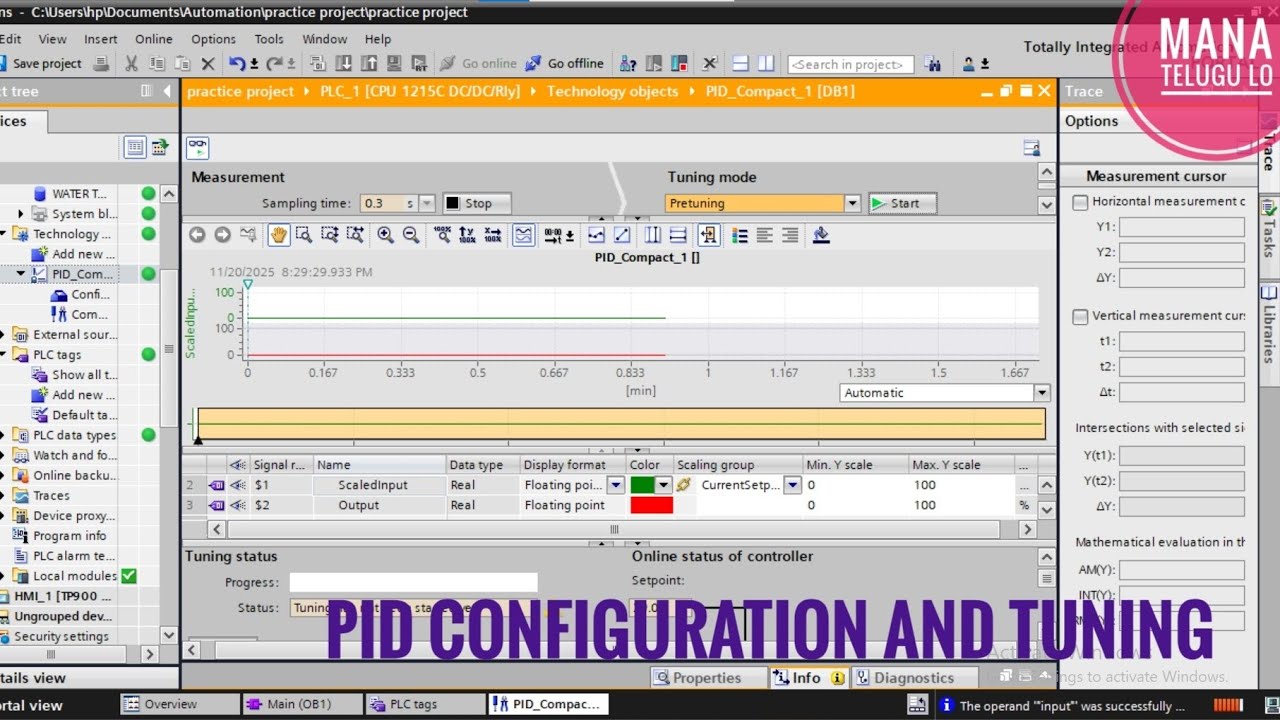Click Save project button
The height and width of the screenshot is (720, 1280).
click(40, 63)
